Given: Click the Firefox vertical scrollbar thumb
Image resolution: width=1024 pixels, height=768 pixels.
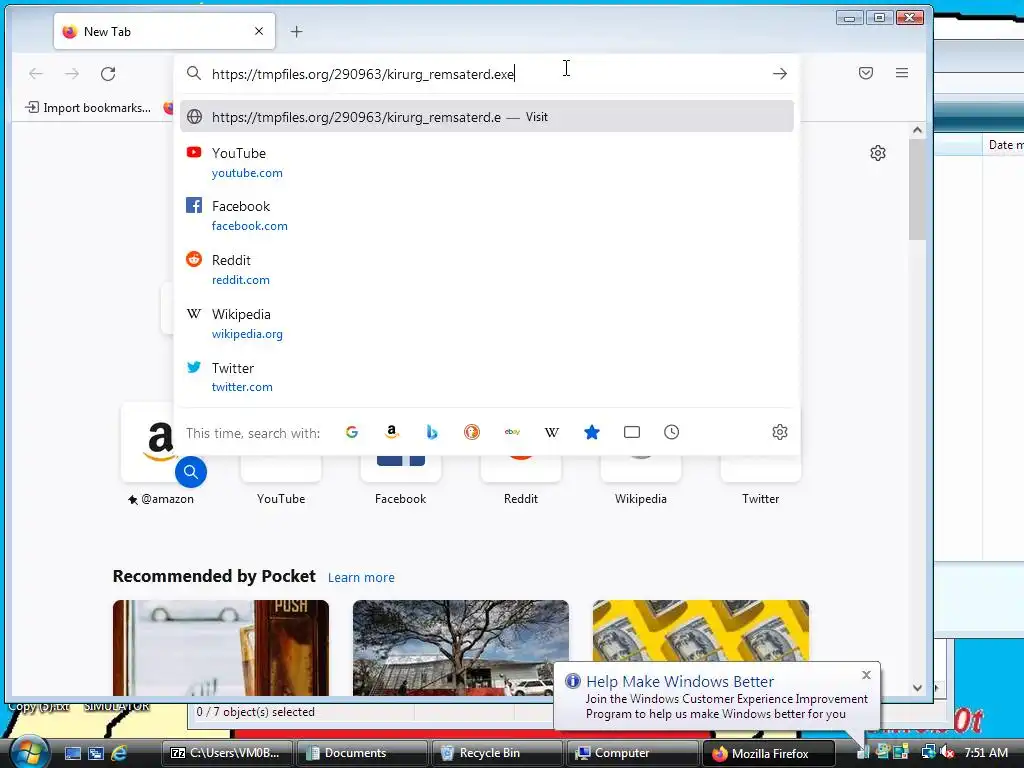Looking at the screenshot, I should coord(918,189).
